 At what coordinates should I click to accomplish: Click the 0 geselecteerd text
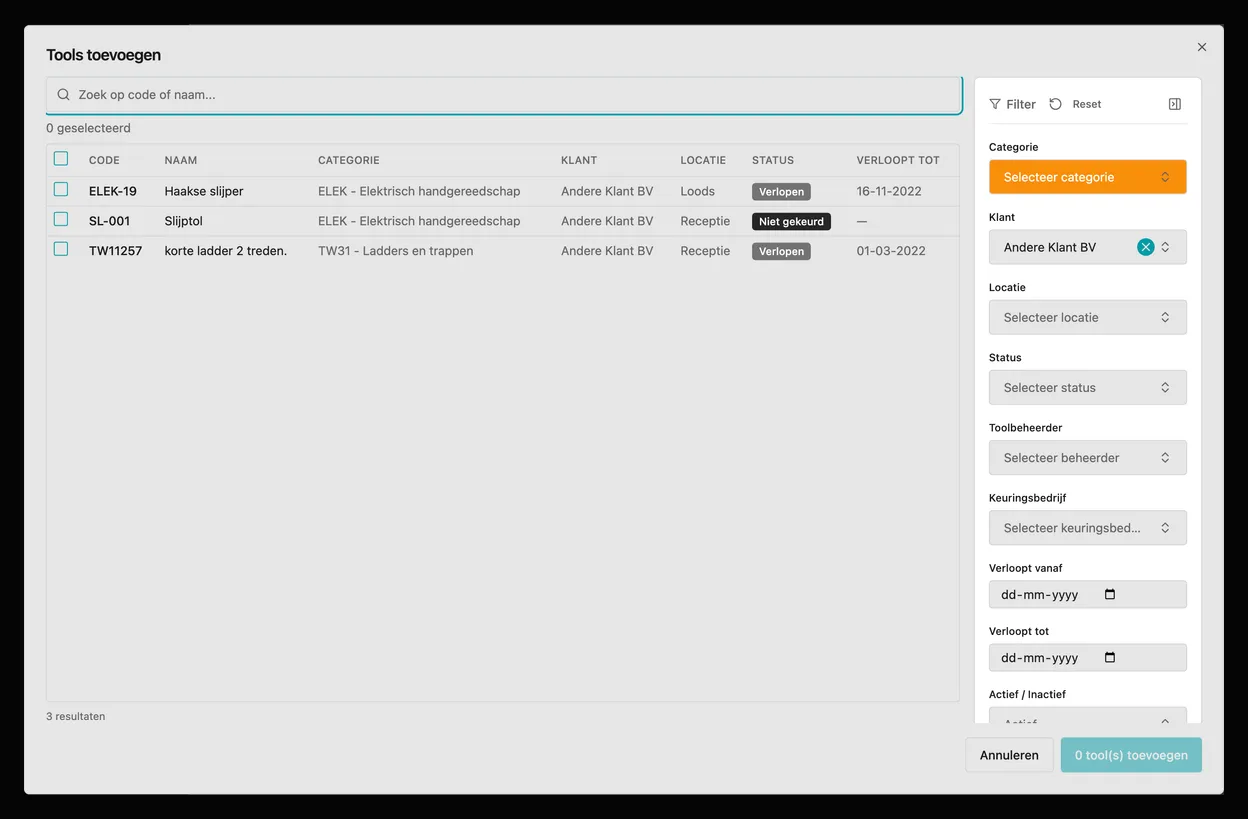click(x=88, y=128)
